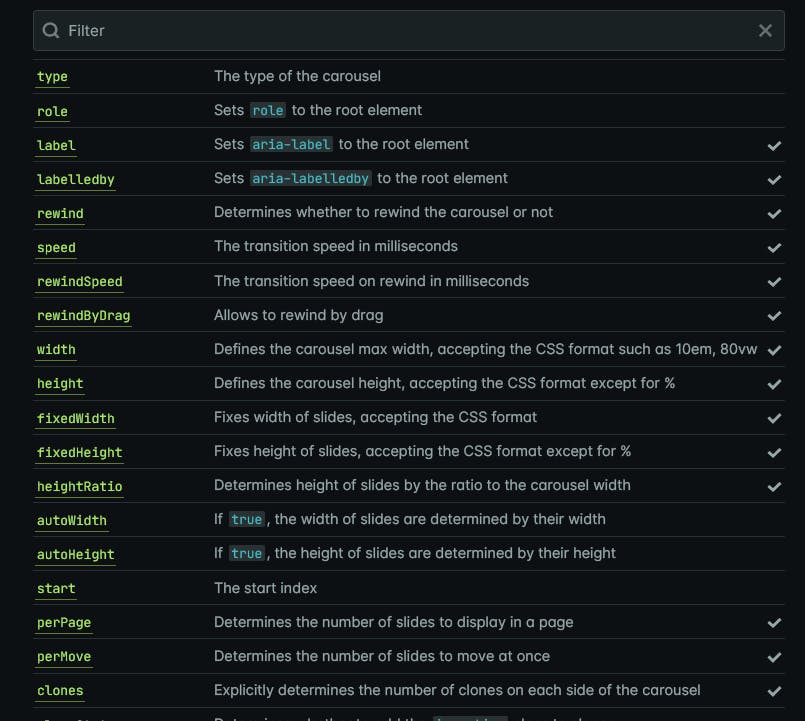This screenshot has width=805, height=721.
Task: Open the autoHeight option link
Action: [x=76, y=555]
